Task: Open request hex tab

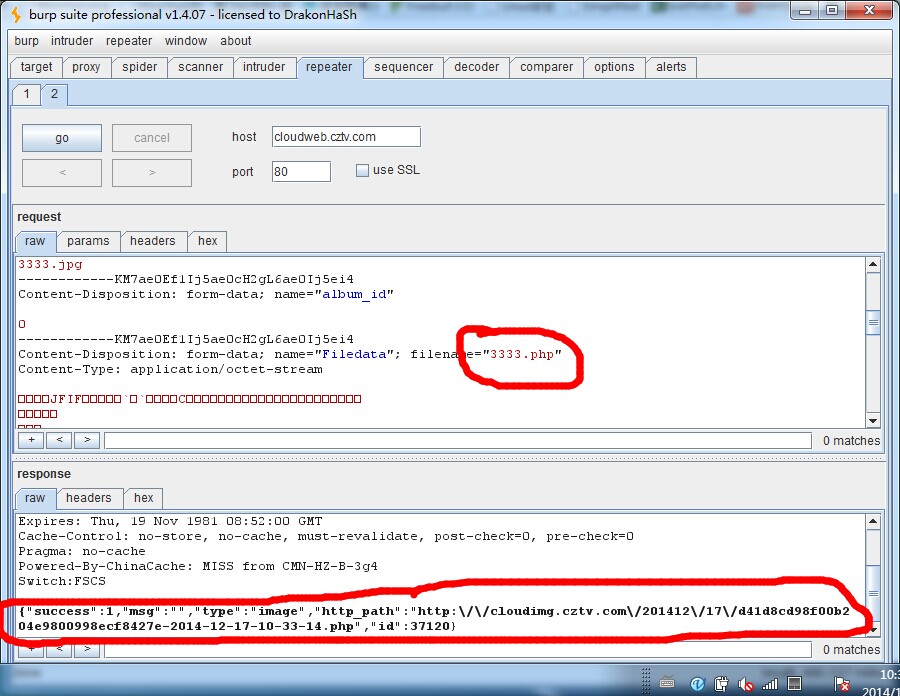Action: pyautogui.click(x=208, y=241)
